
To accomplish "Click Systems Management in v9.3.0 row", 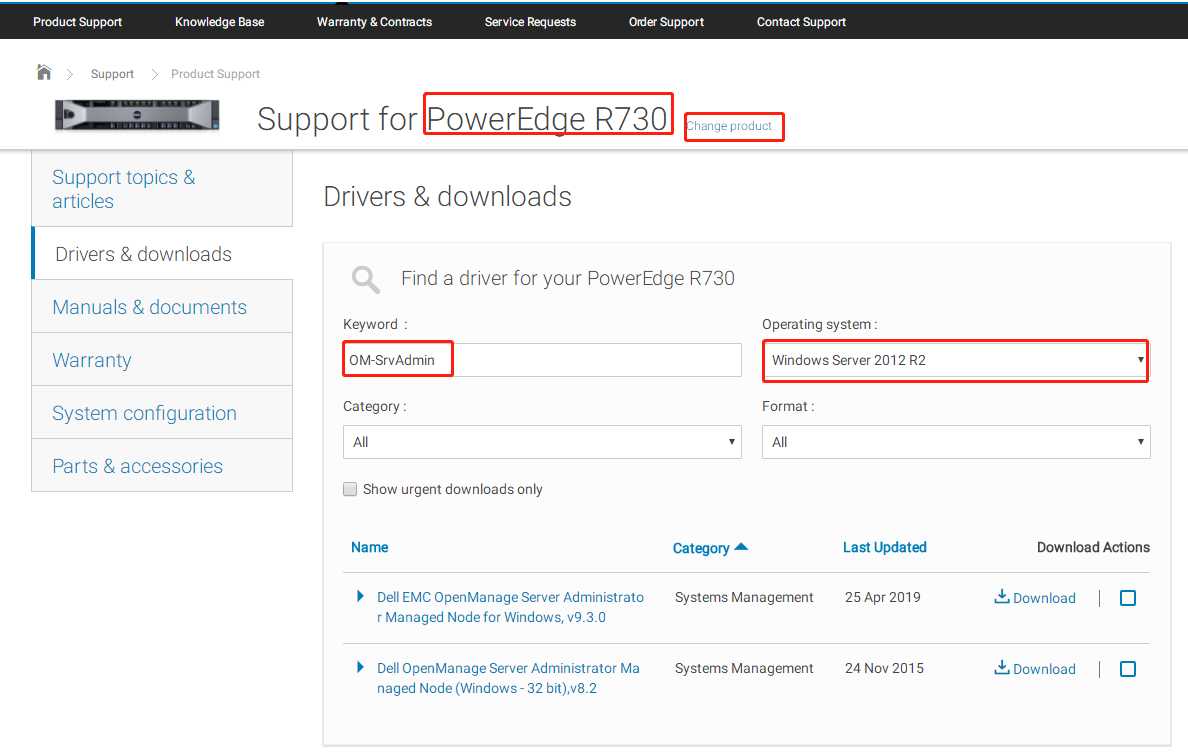I will tap(744, 597).
